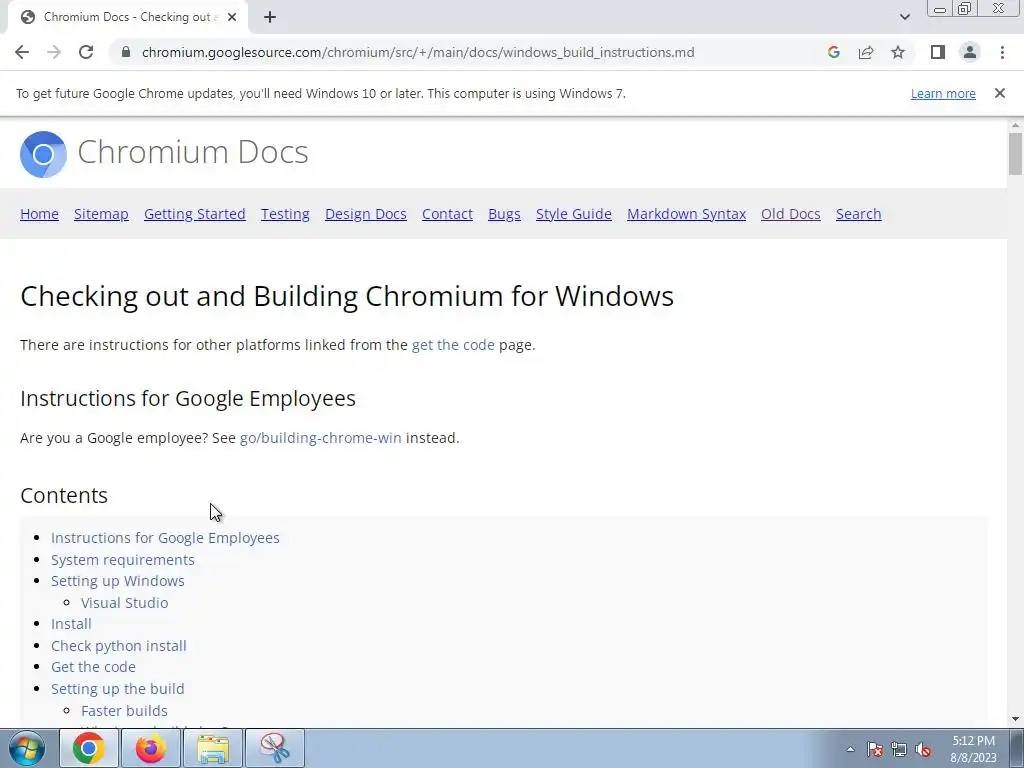The image size is (1024, 768).
Task: Open the Search nav link
Action: coord(859,214)
